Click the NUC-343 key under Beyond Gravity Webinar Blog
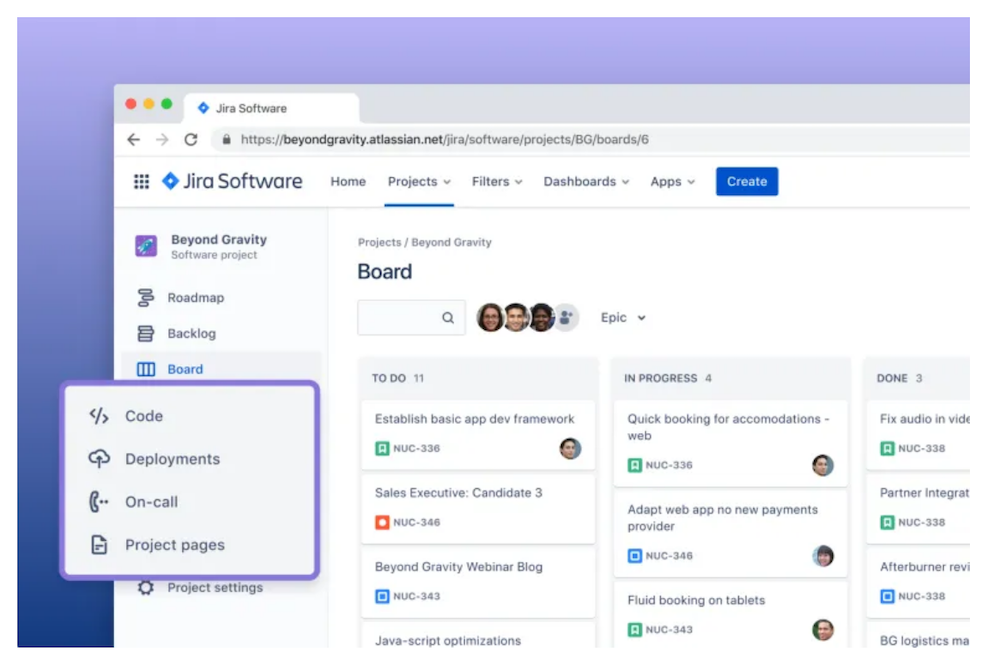Screen dimensions: 1000x658 416,596
